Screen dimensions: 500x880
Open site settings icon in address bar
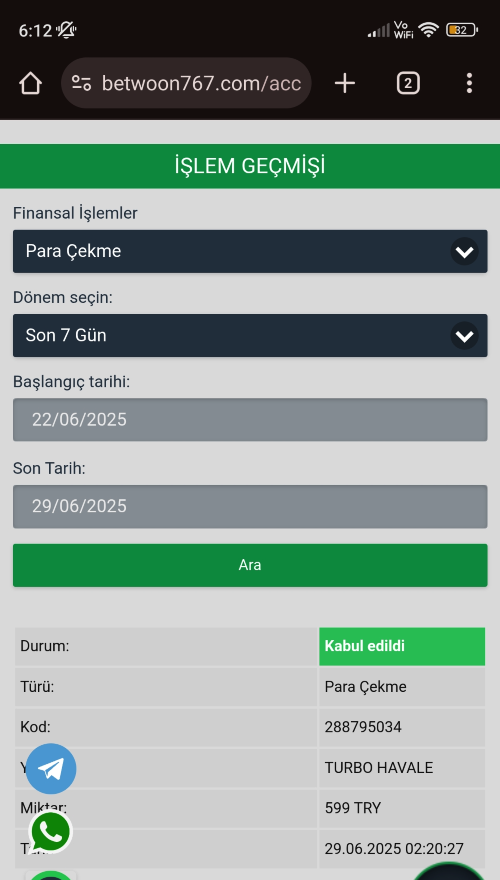81,84
